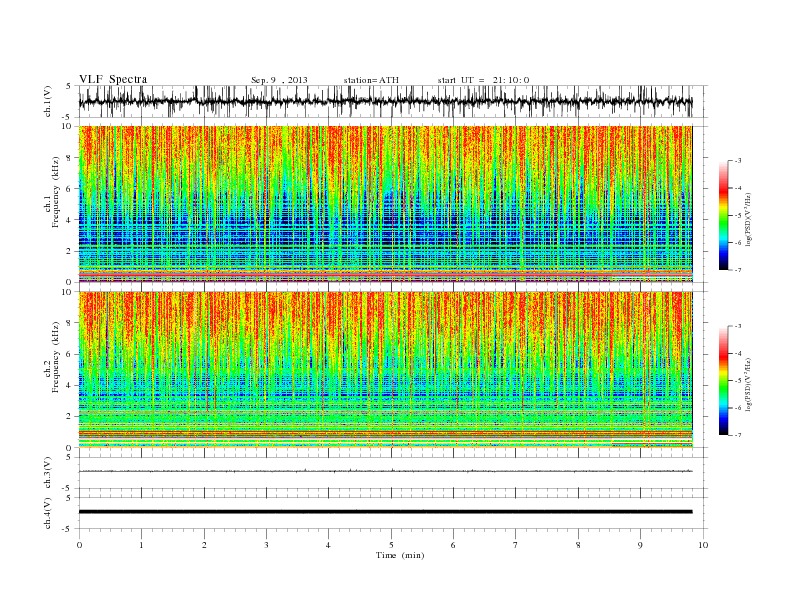Viewport: 792px width, 612px height.
Task: Click the time axis tick label '3'
Action: coord(266,545)
